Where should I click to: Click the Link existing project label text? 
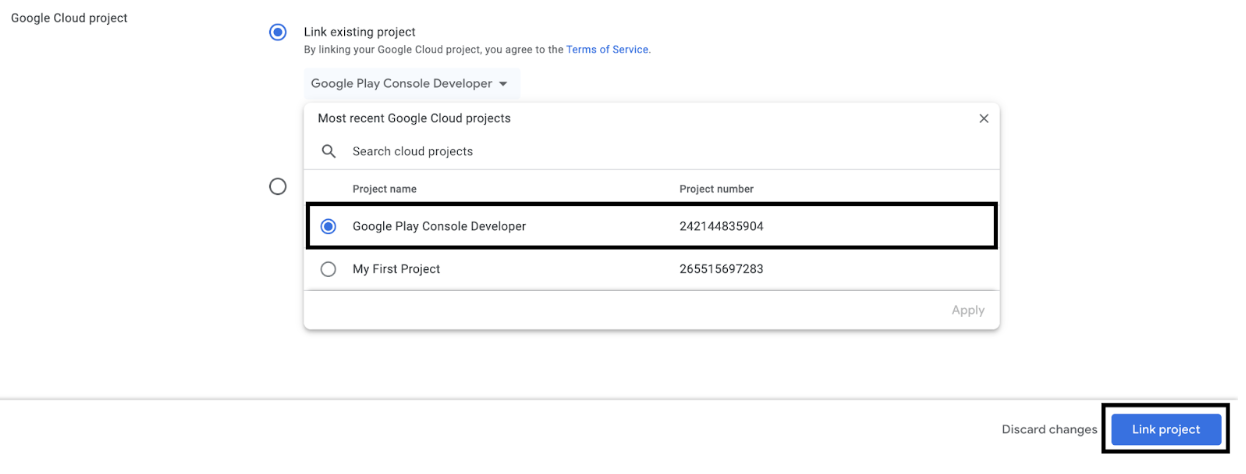coord(359,32)
